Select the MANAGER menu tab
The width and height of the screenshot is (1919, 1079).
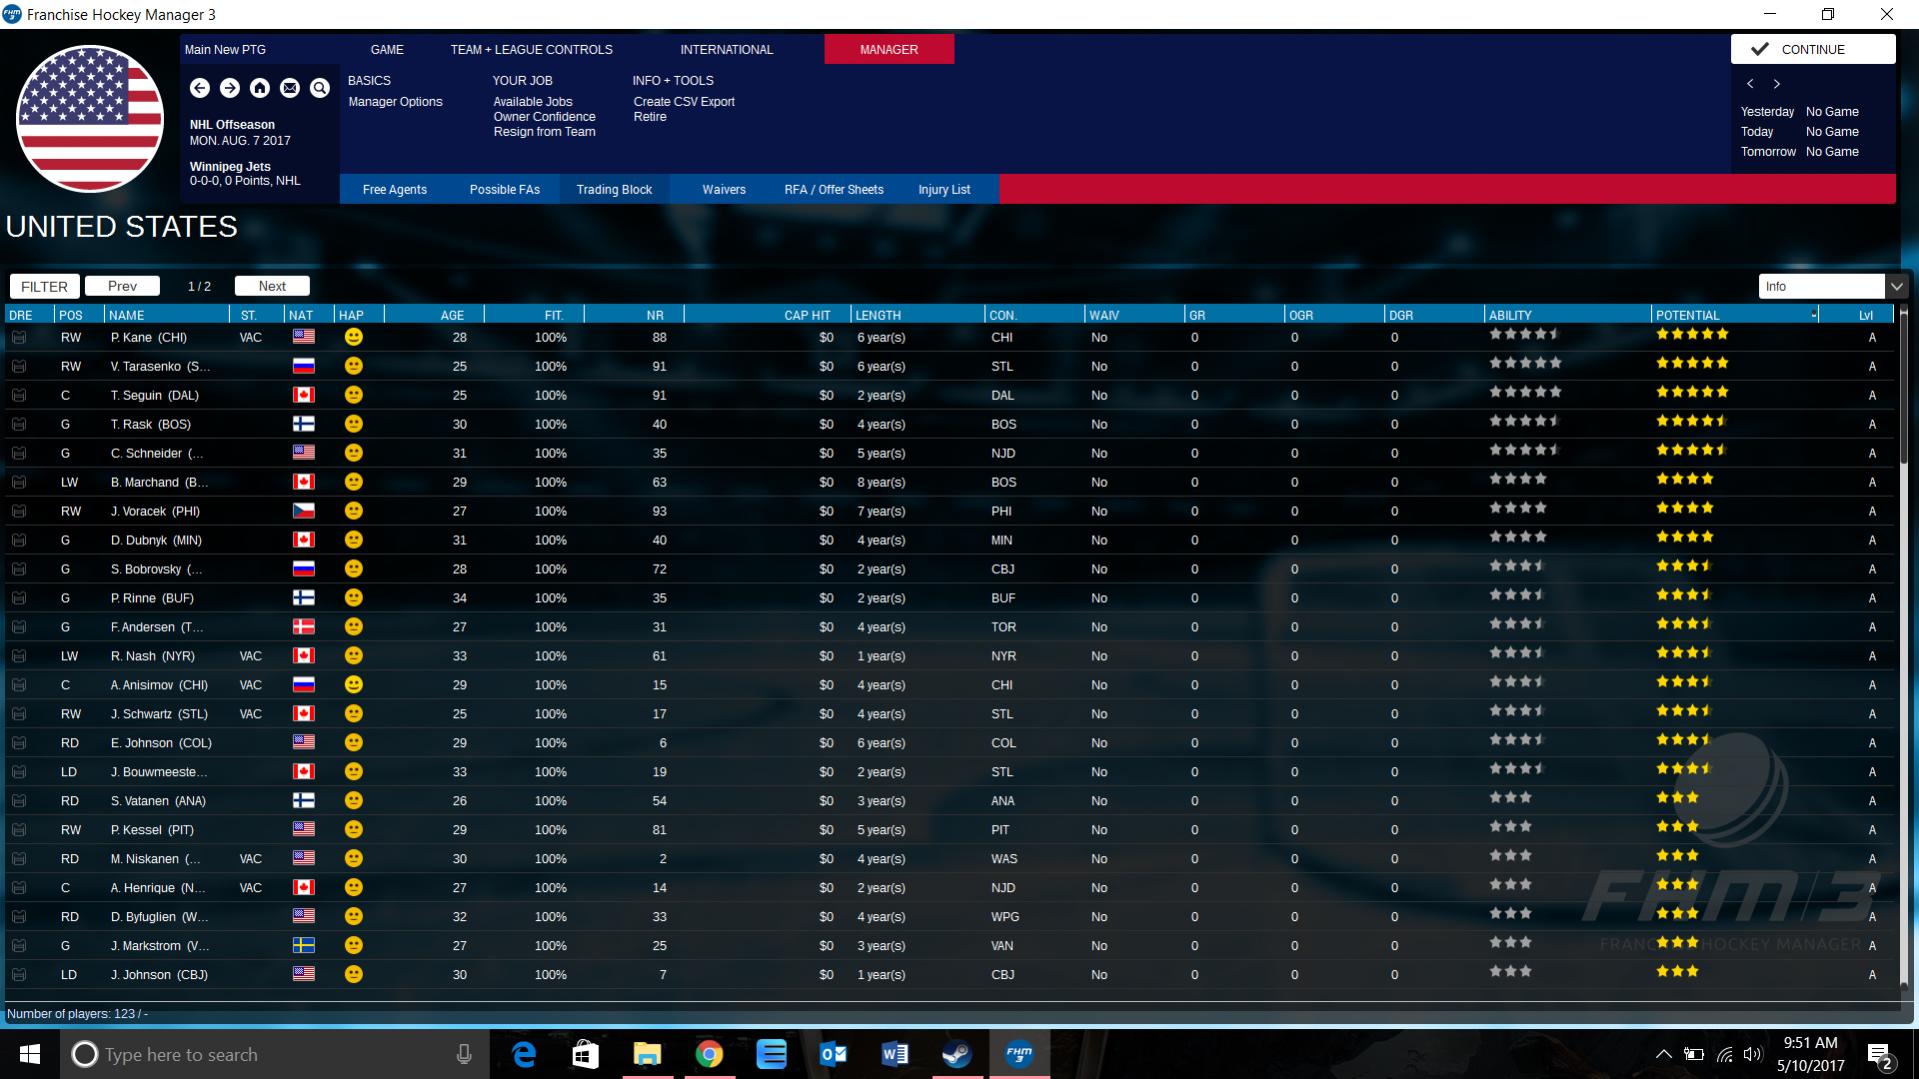[889, 49]
